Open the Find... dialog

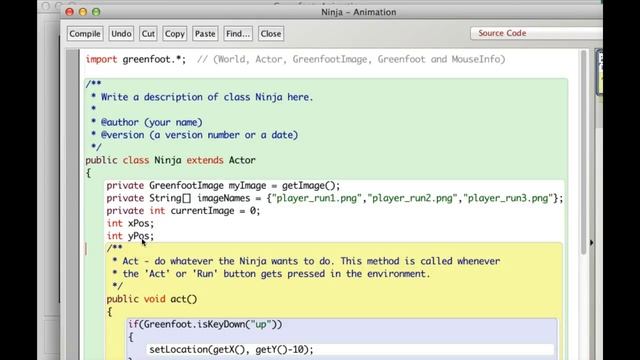coord(238,34)
